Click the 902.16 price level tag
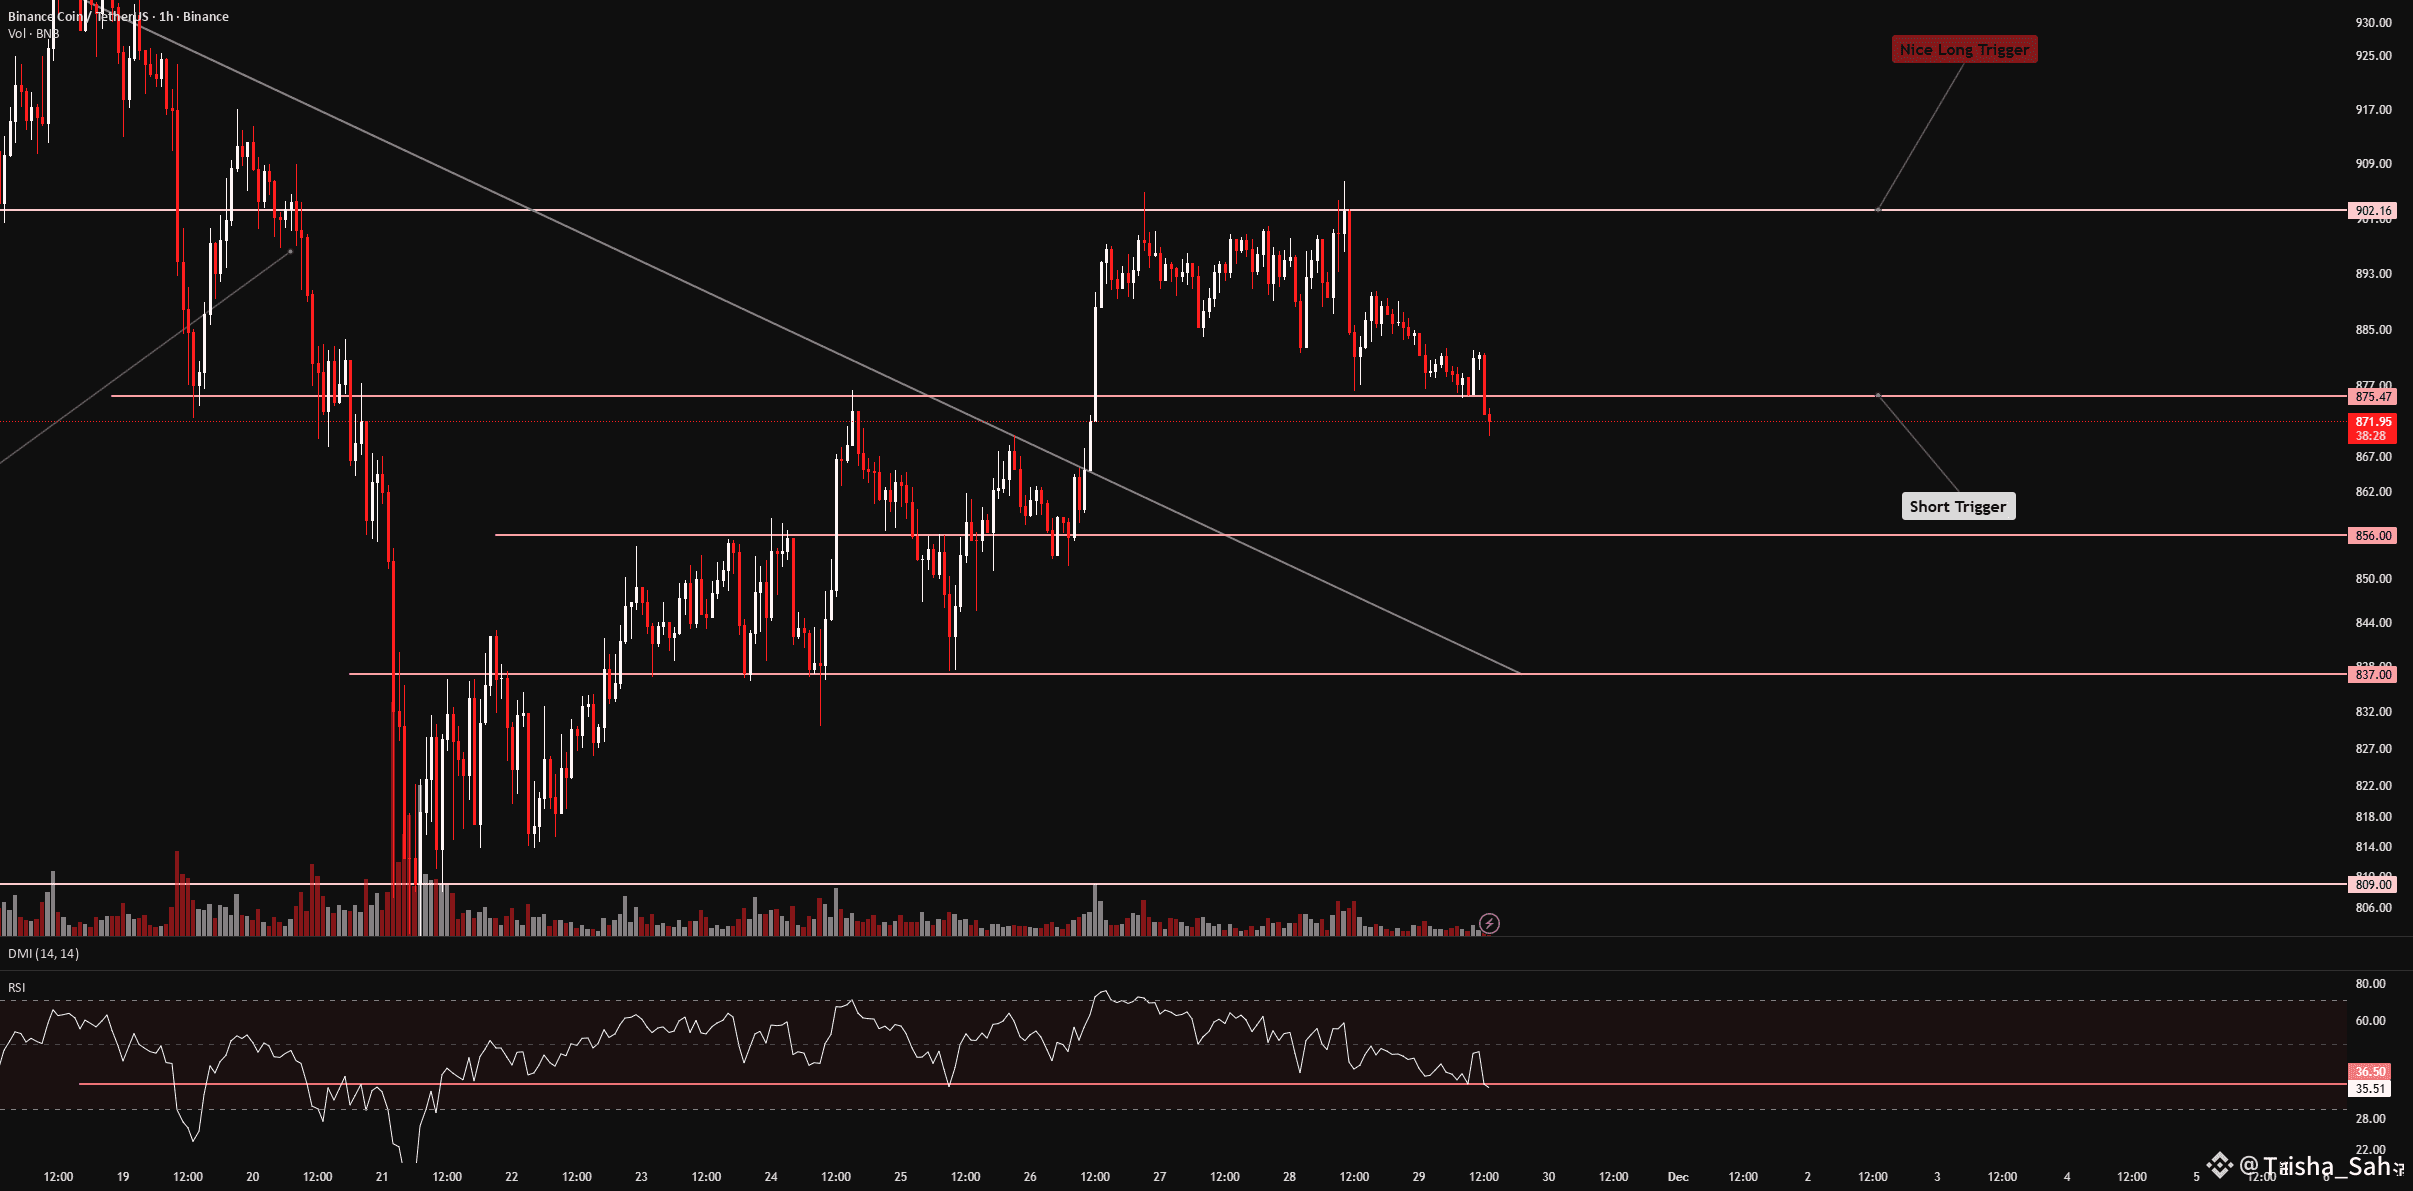The width and height of the screenshot is (2413, 1191). point(2373,211)
